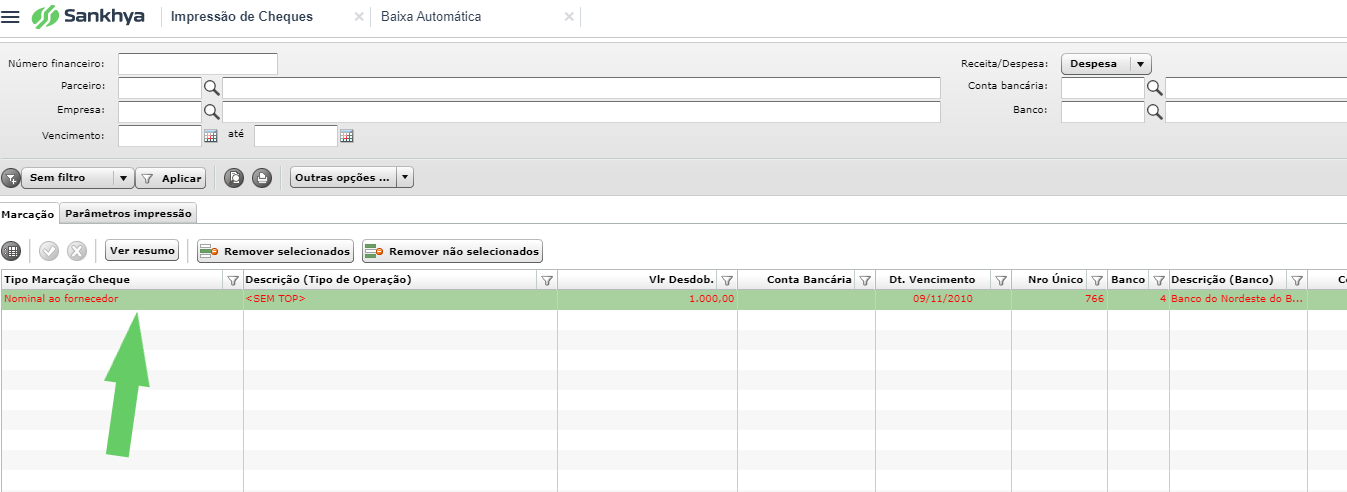Click the grid configuration icon

(x=11, y=251)
